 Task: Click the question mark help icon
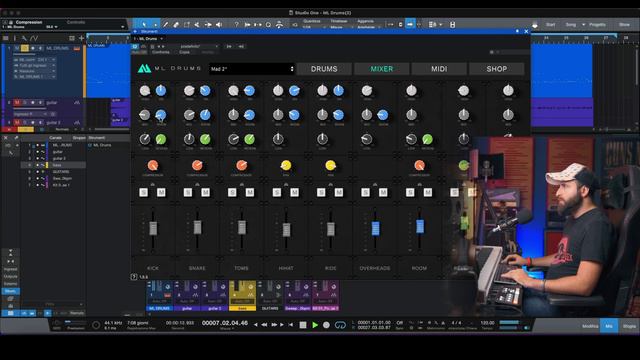coord(236,24)
